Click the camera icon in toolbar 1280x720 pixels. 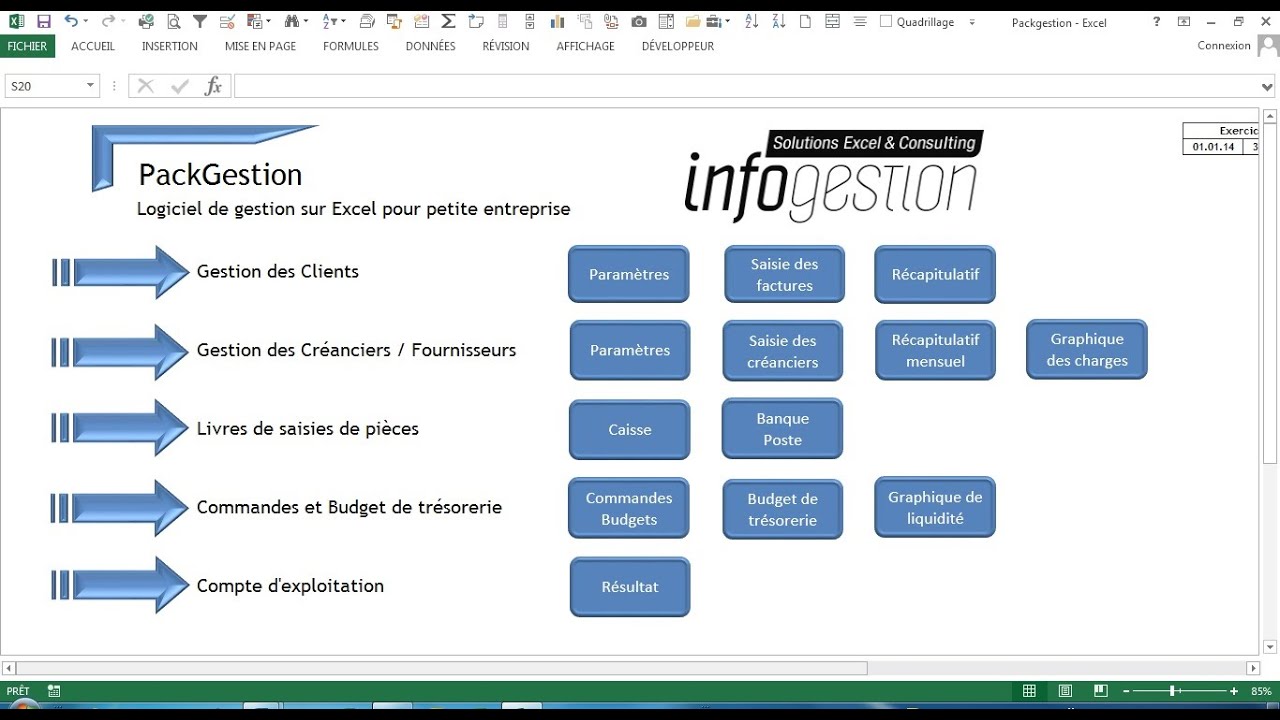coord(639,22)
